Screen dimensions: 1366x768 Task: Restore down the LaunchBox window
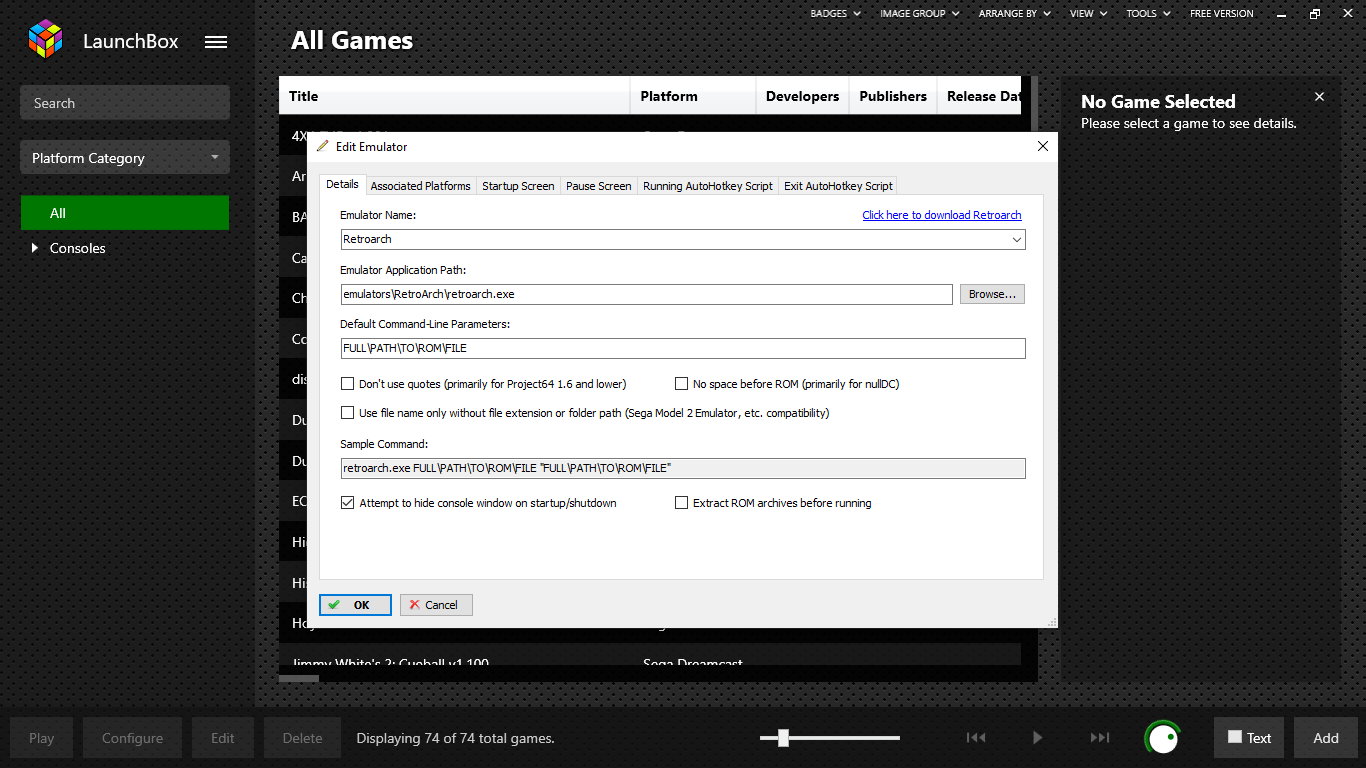tap(1315, 14)
